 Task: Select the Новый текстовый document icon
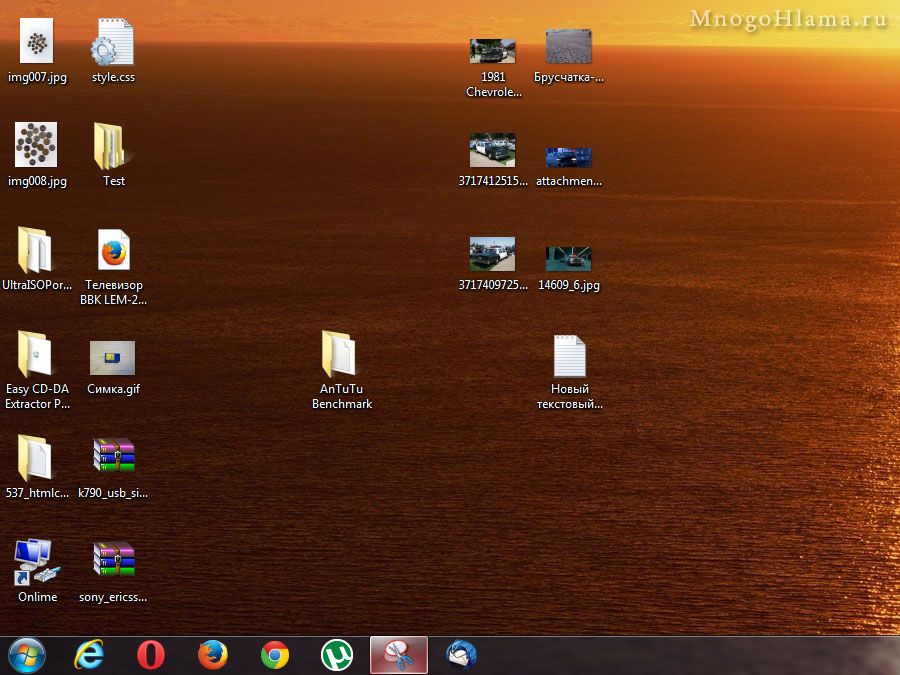tap(569, 357)
